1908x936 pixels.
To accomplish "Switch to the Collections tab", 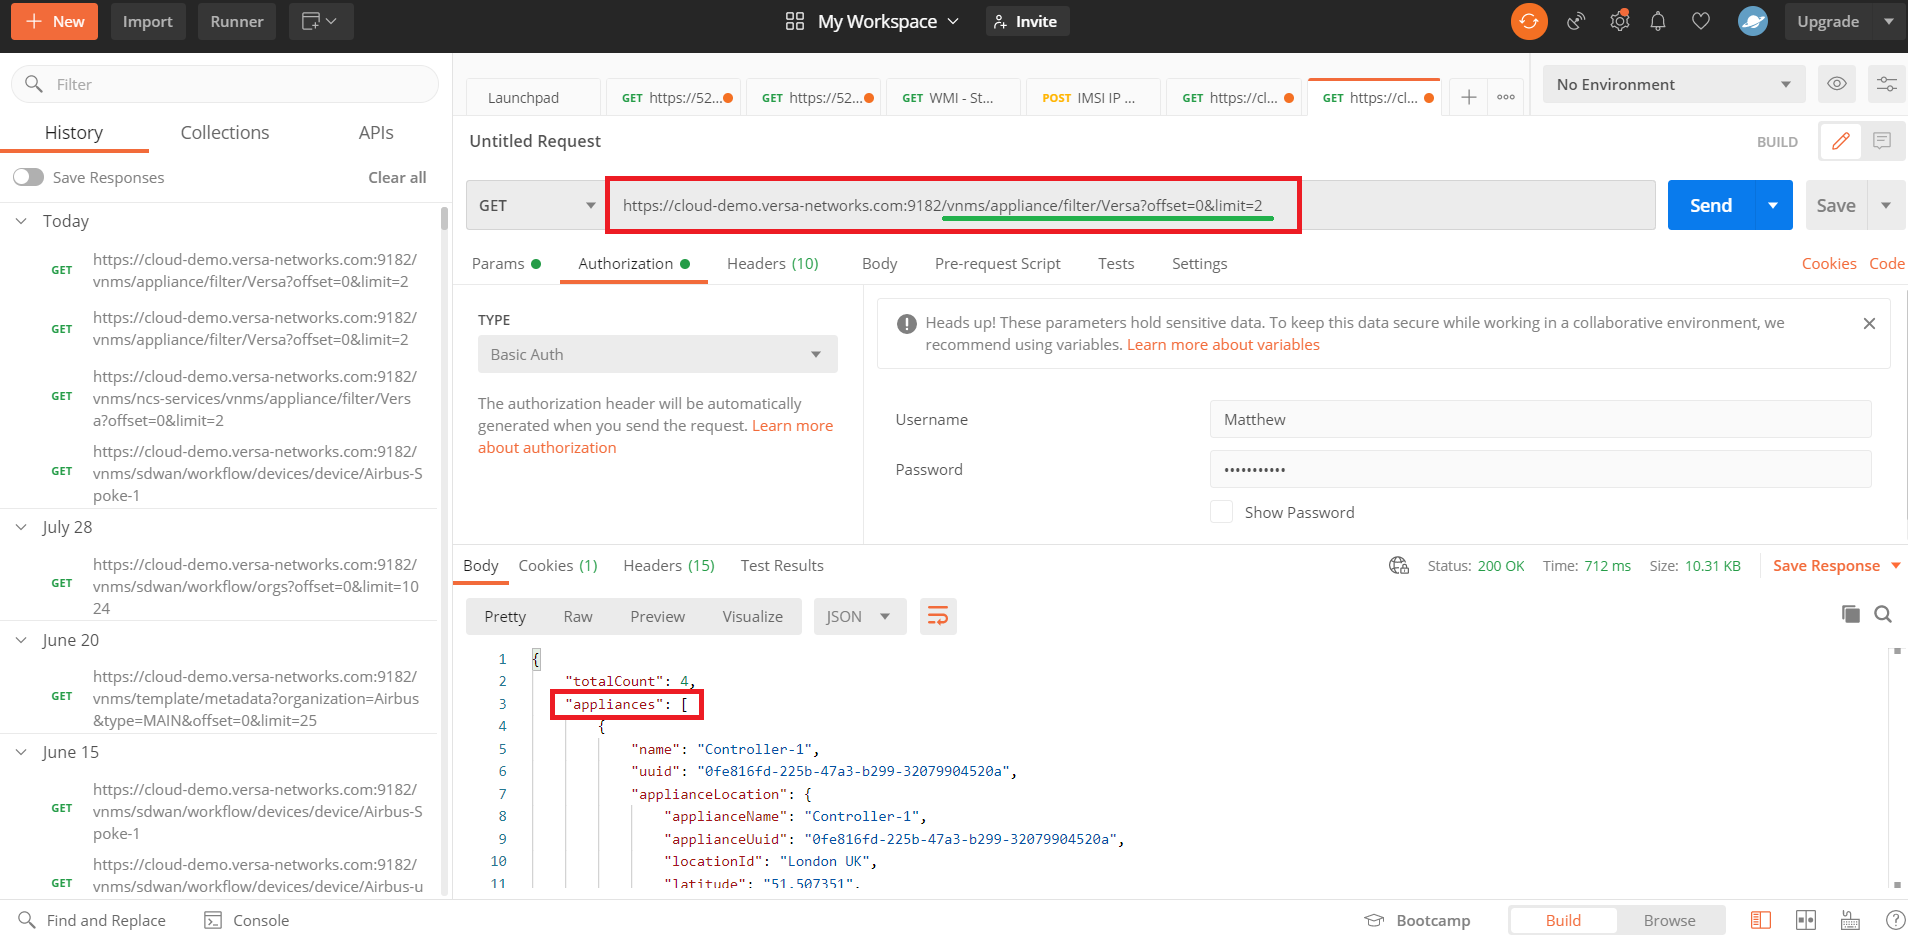I will tap(225, 132).
